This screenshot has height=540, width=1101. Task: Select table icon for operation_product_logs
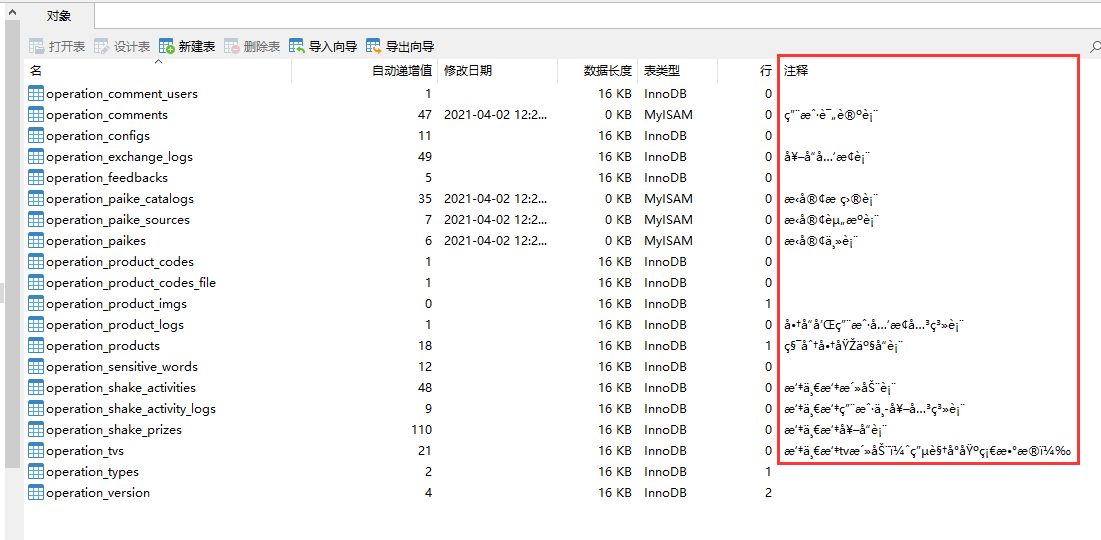(36, 325)
